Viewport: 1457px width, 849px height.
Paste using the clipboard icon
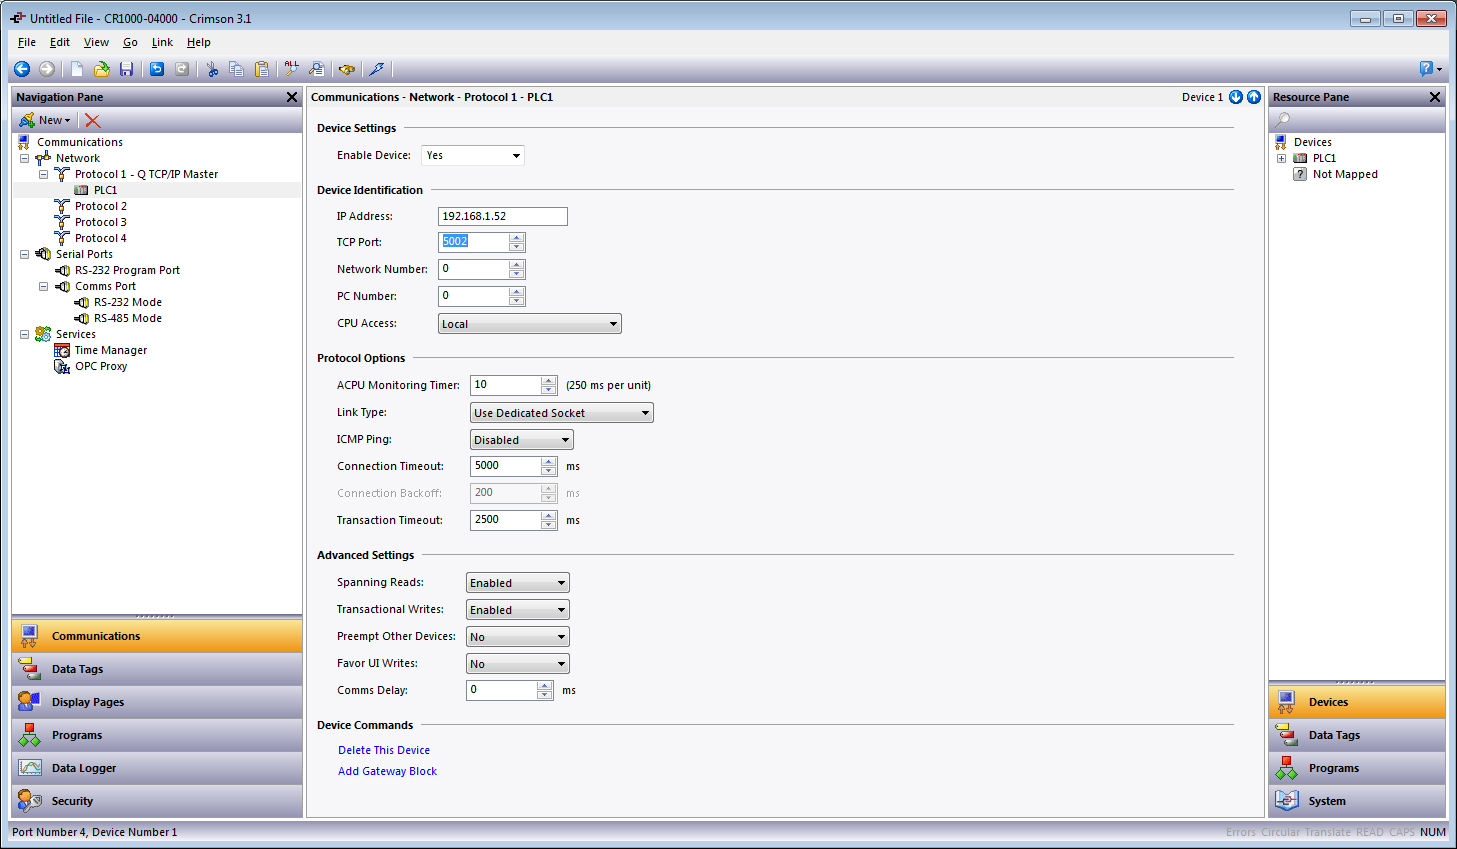tap(262, 69)
